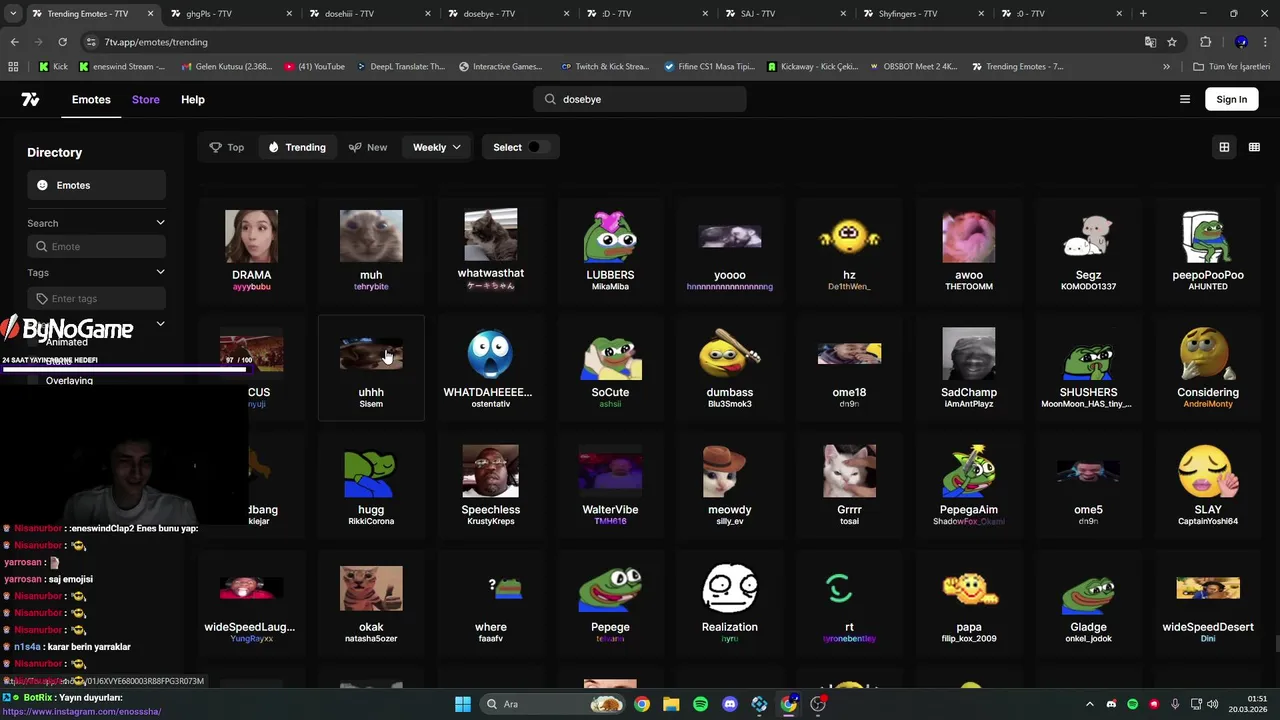This screenshot has width=1280, height=720.
Task: Open File Explorer from the taskbar
Action: click(x=671, y=704)
